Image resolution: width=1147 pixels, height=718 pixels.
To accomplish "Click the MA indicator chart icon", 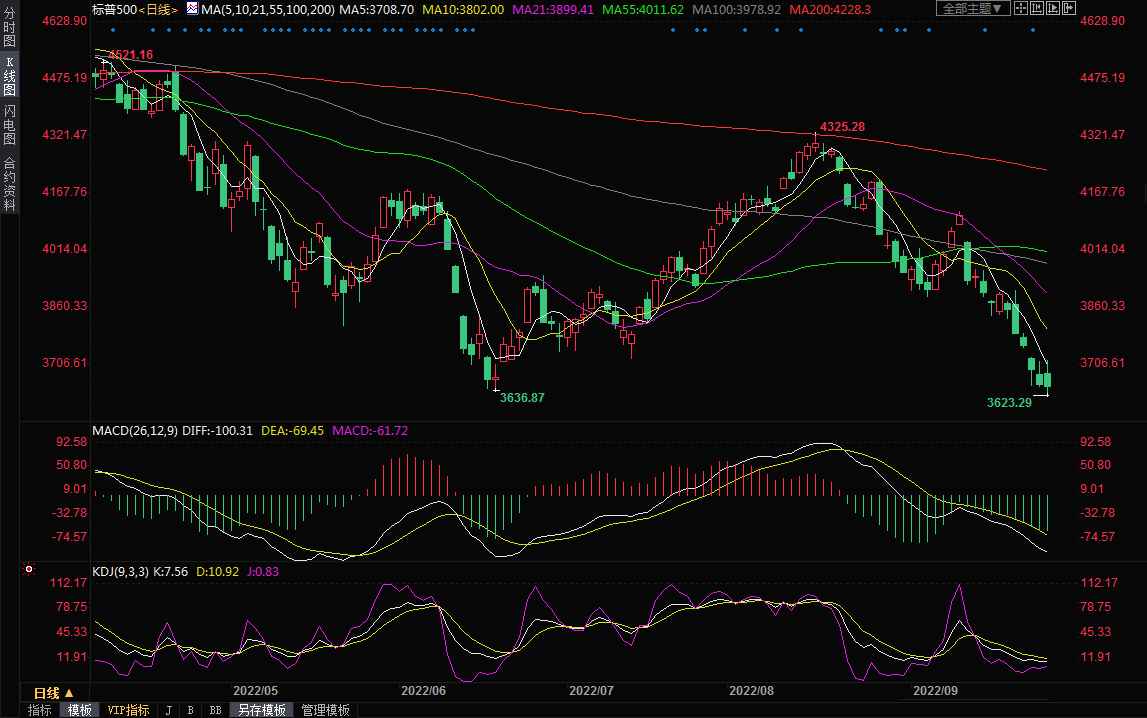I will [192, 9].
